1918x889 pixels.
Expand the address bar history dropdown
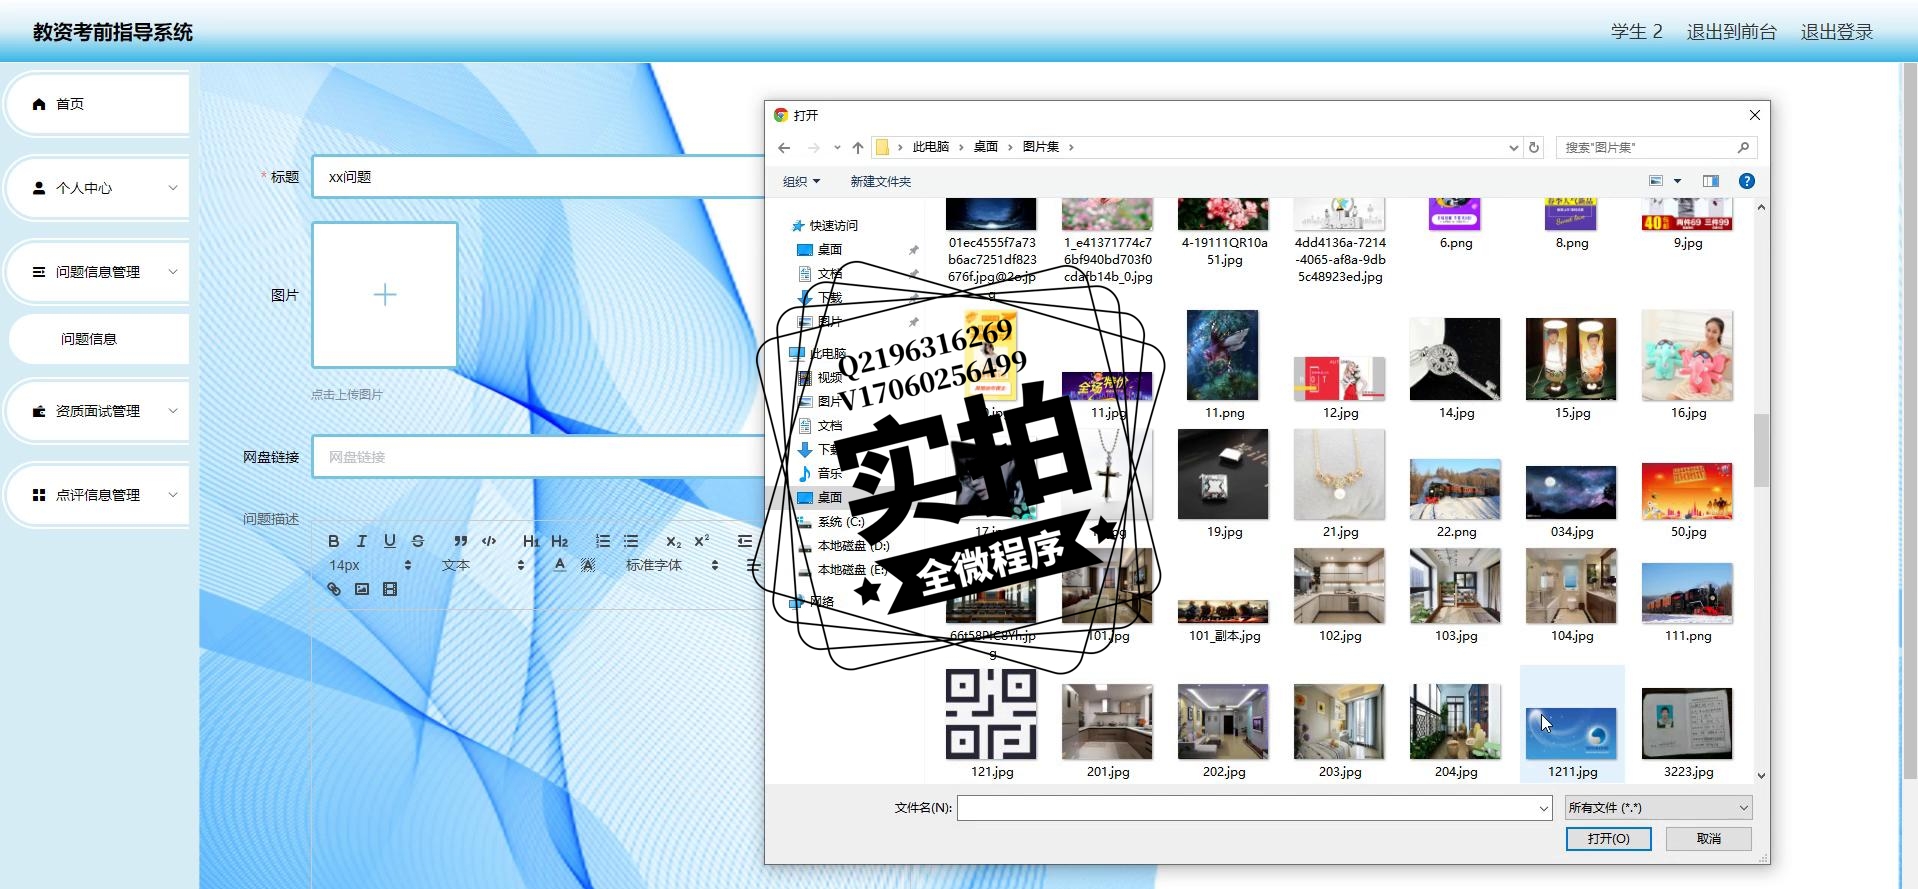pos(1513,147)
